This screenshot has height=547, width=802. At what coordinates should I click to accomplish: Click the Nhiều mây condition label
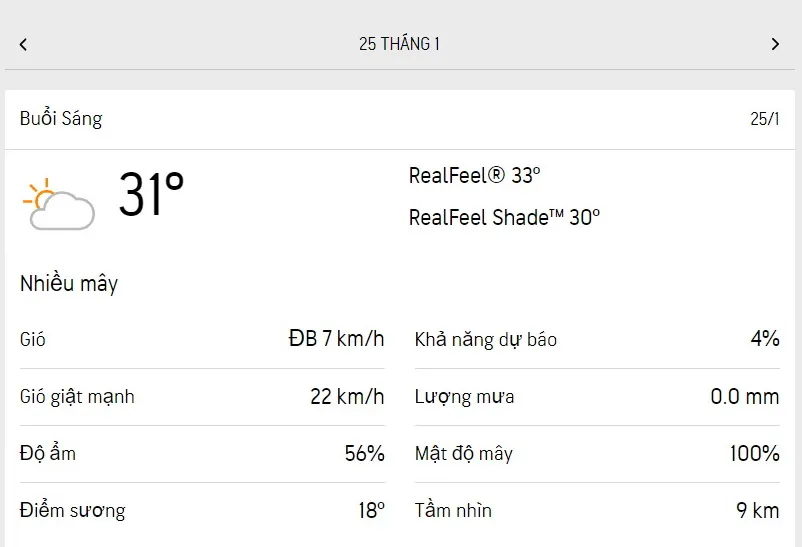pyautogui.click(x=69, y=284)
